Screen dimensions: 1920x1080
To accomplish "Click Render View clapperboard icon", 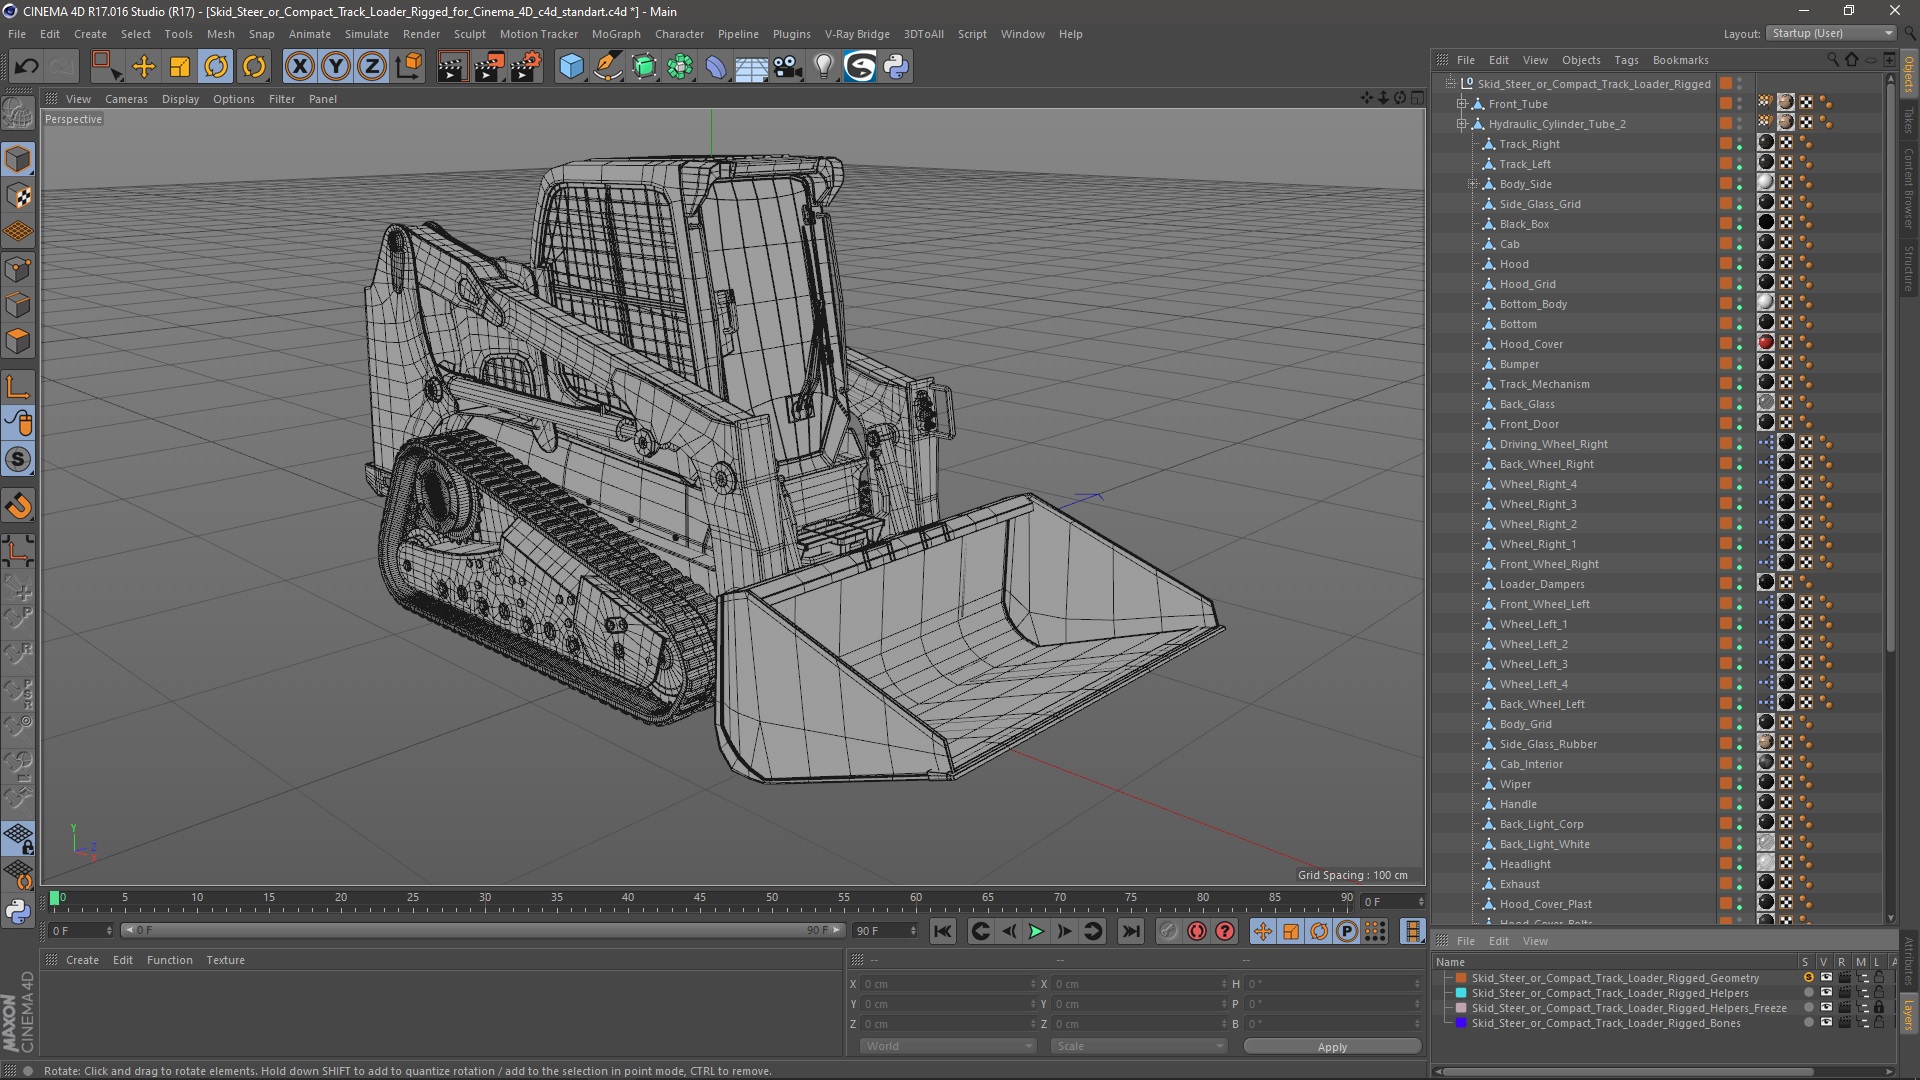I will click(452, 67).
